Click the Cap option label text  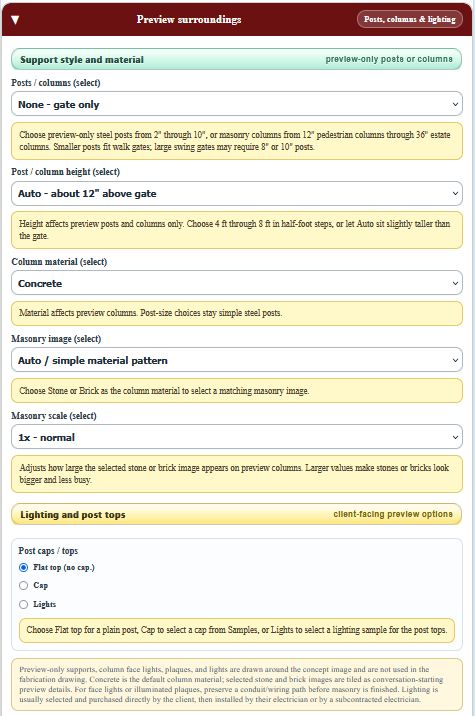point(40,585)
